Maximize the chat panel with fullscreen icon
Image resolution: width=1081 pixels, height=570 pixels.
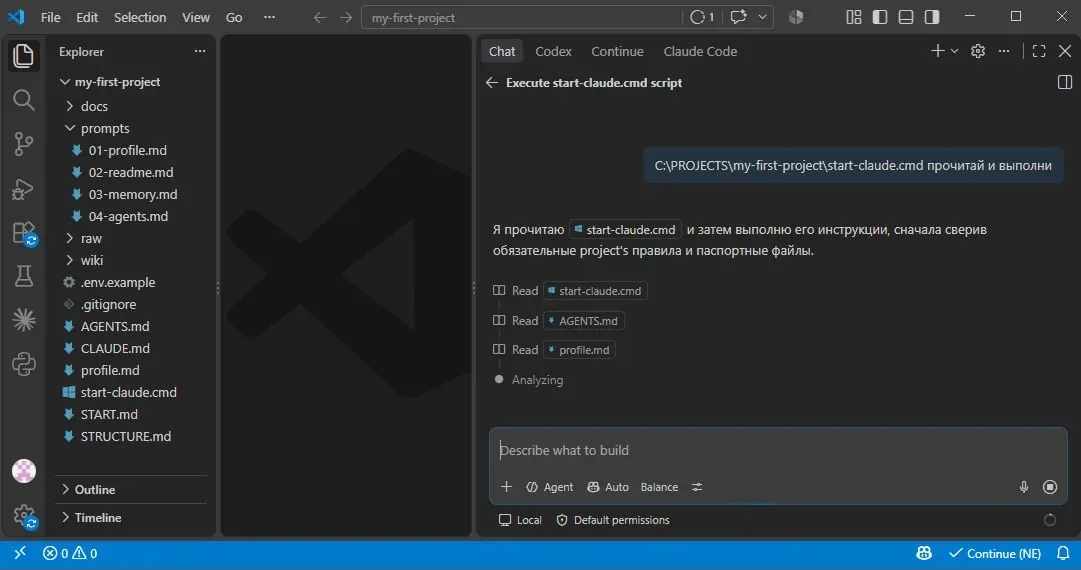point(1039,51)
